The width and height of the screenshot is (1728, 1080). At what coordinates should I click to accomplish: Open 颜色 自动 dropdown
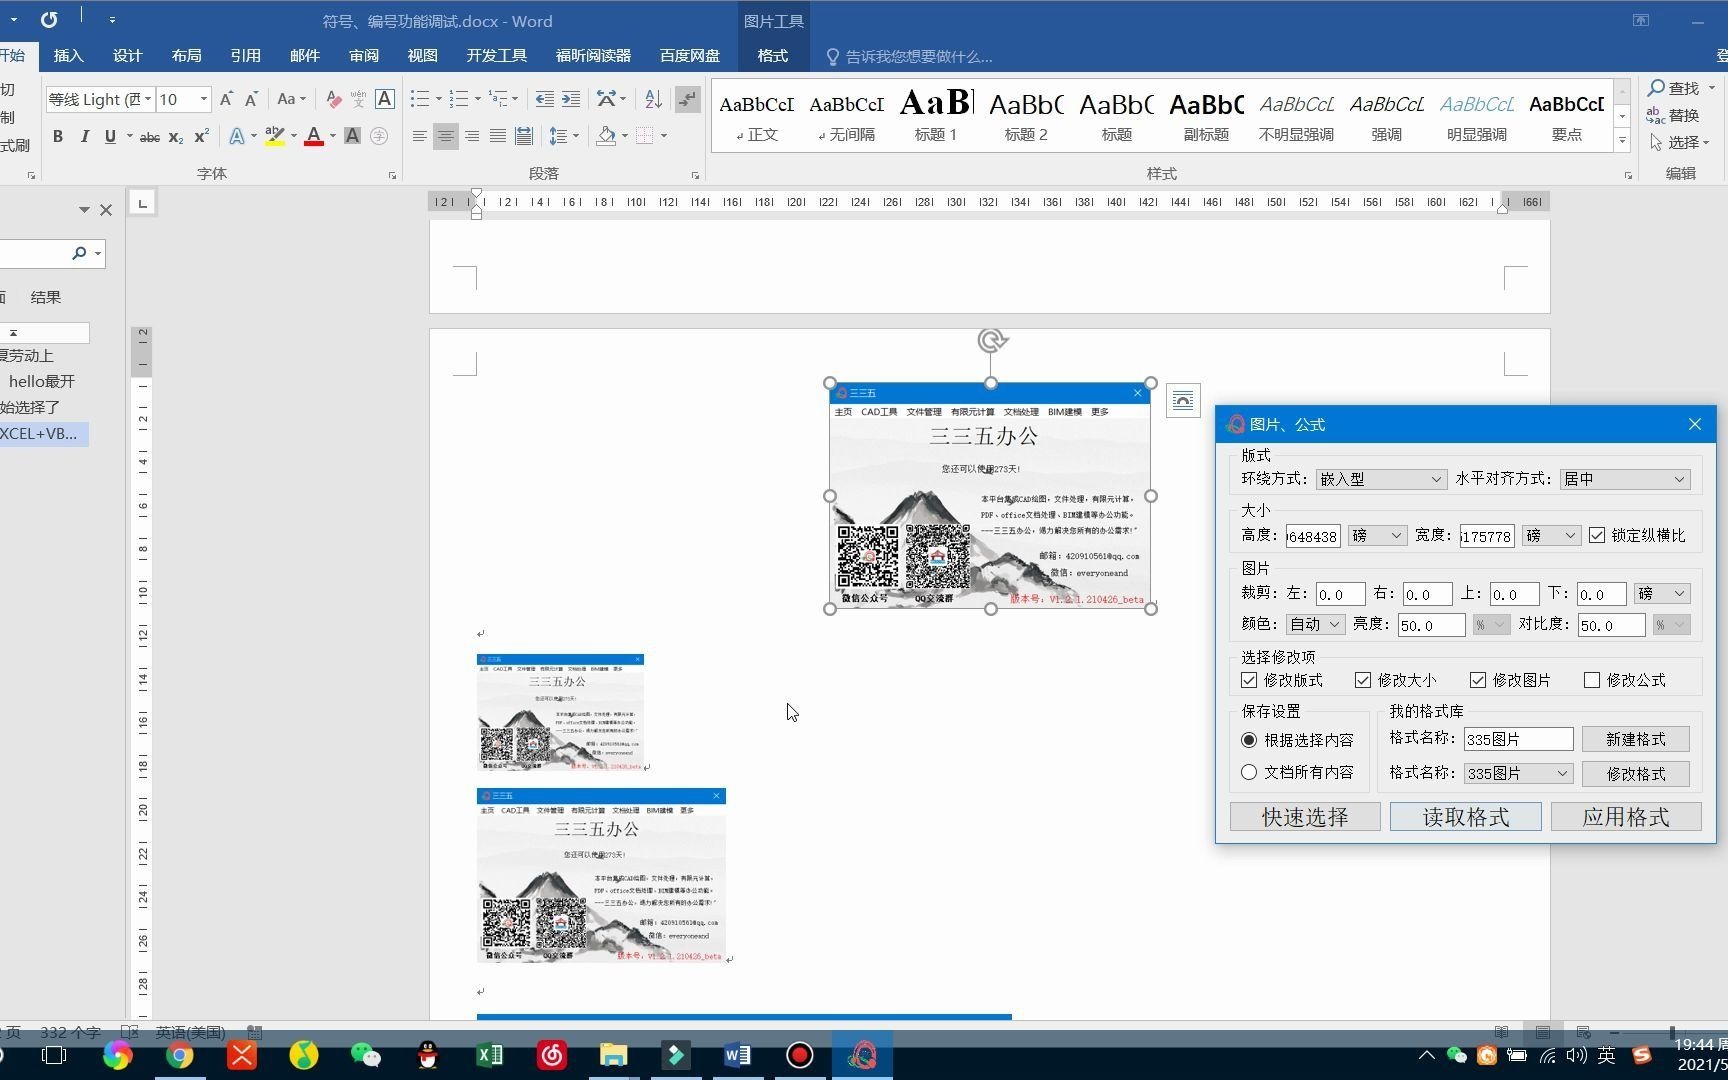coord(1315,624)
